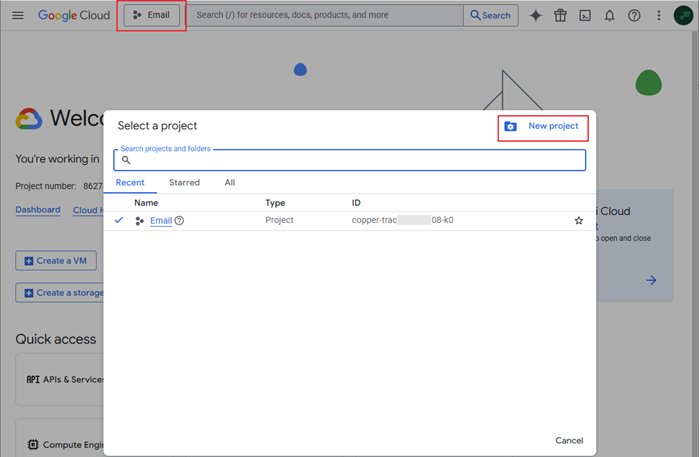Focus the Search projects and folders field
The image size is (699, 457).
tap(350, 160)
